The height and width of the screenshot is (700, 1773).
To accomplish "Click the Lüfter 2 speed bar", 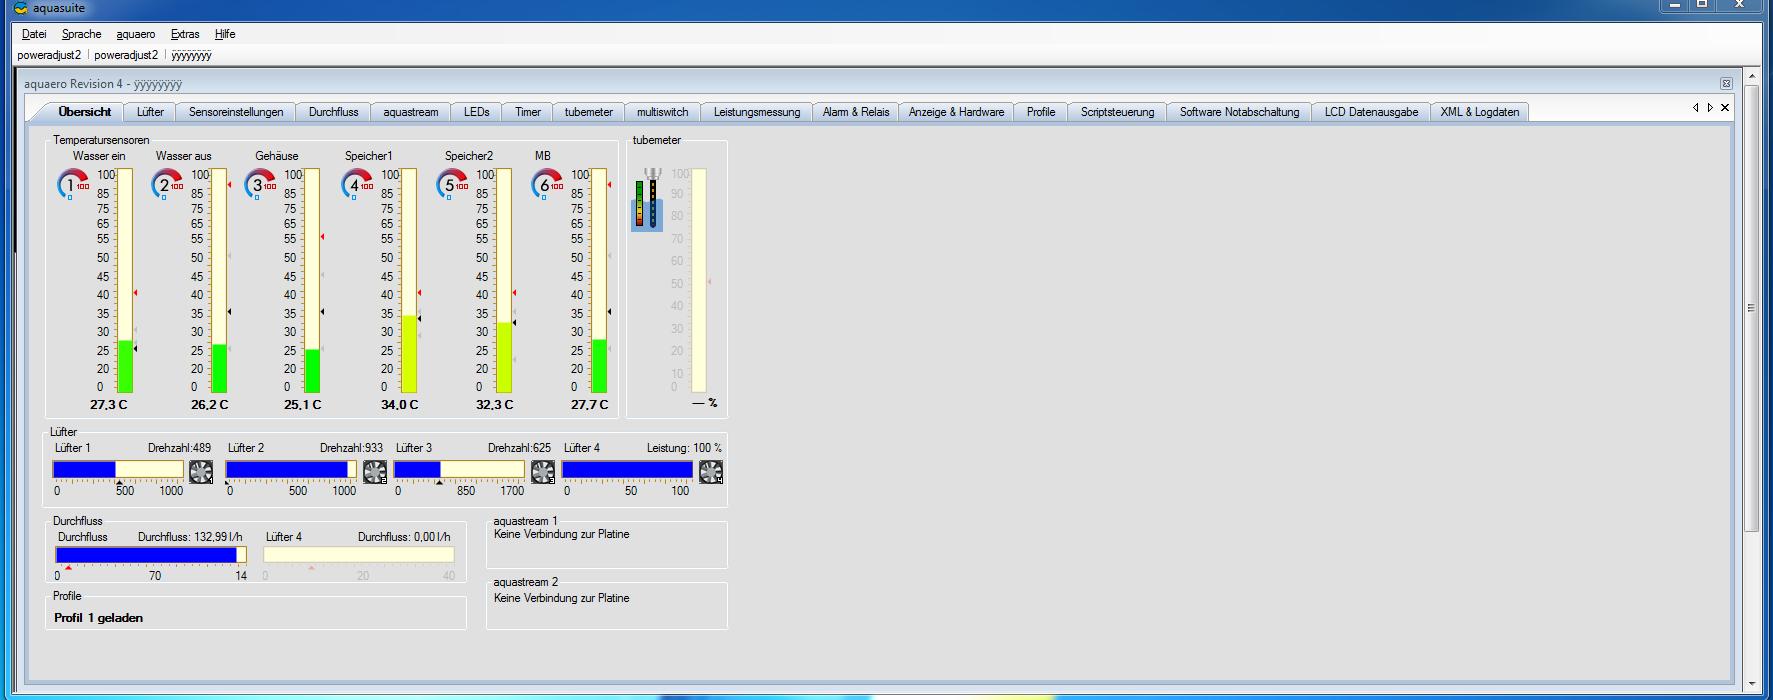I will pos(291,469).
